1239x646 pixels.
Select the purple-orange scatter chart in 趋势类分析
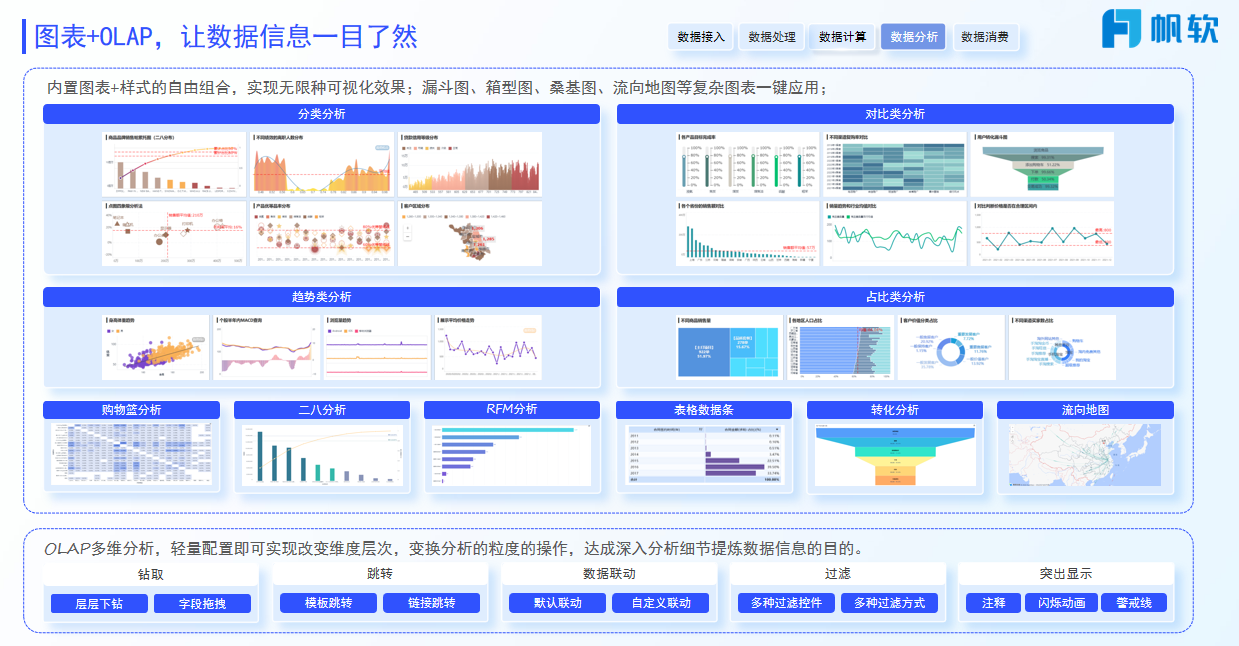tap(156, 347)
